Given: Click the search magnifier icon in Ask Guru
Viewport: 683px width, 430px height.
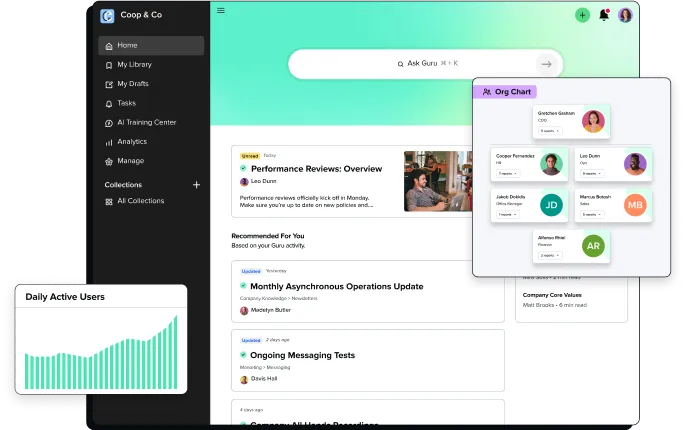Looking at the screenshot, I should 400,64.
